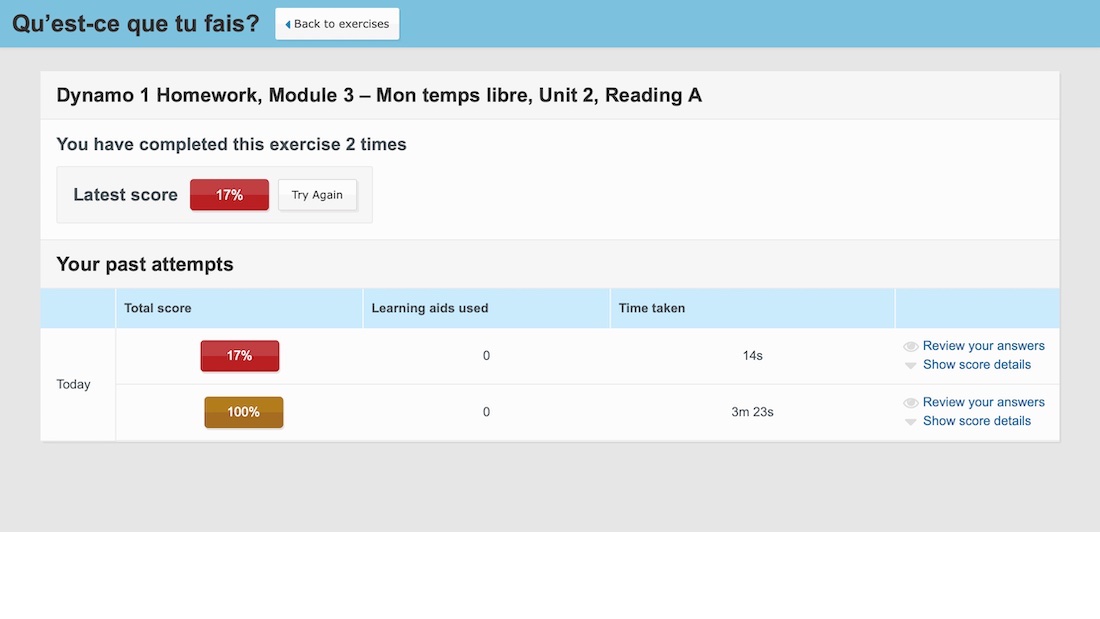Click the eye icon beside the first Review your answers
Viewport: 1100px width, 619px height.
(x=910, y=345)
